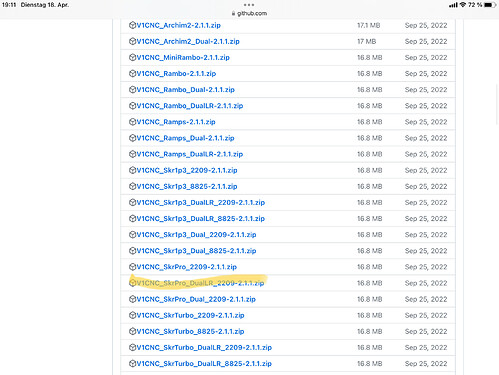Image resolution: width=499 pixels, height=375 pixels.
Task: Open V1CNC_Archim2-2.1.1.zip download link
Action: click(179, 25)
